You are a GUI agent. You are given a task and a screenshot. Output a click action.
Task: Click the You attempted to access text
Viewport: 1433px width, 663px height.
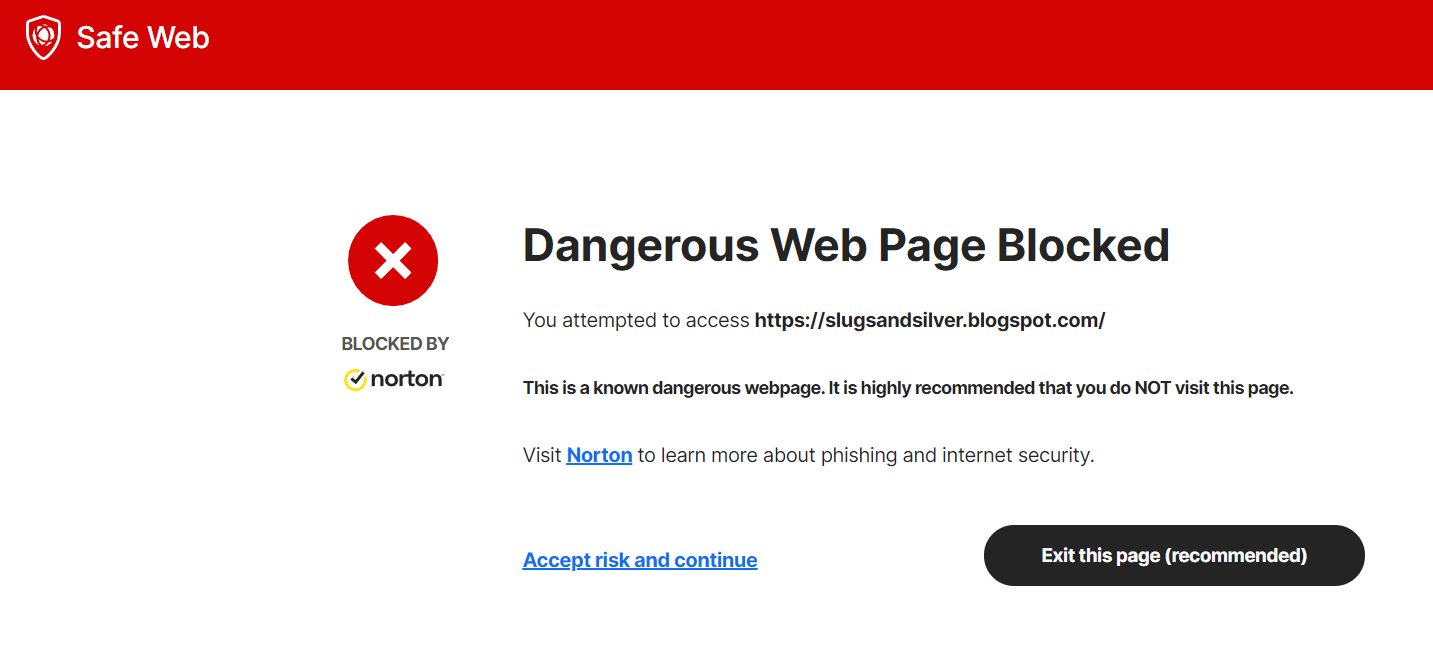636,321
